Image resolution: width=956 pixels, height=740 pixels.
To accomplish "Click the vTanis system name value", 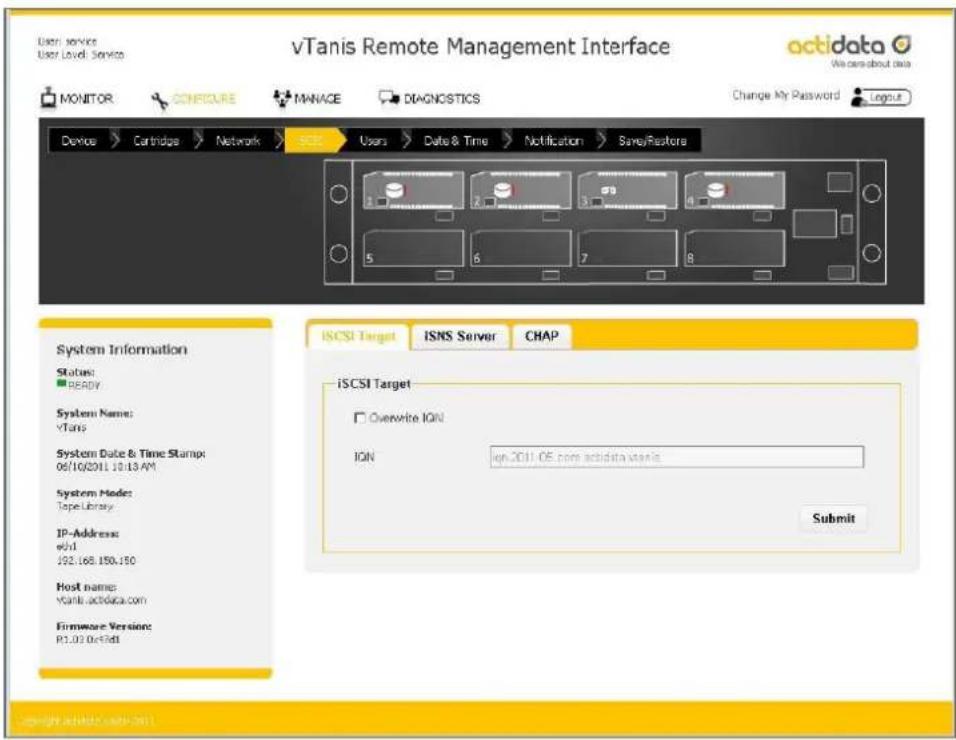I will (x=71, y=427).
